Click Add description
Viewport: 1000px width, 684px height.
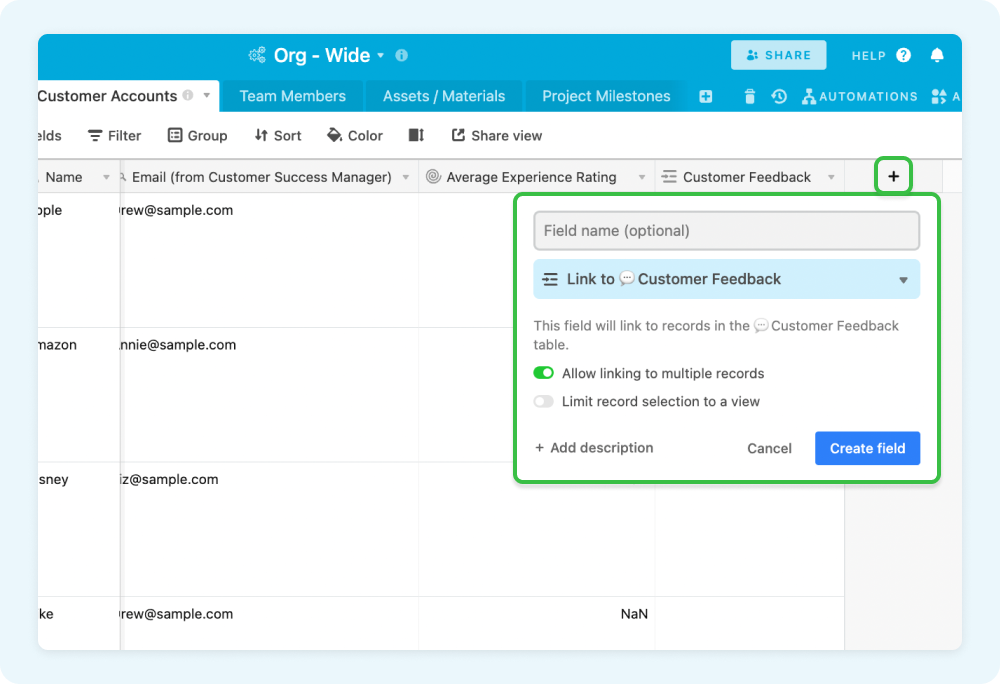[593, 448]
